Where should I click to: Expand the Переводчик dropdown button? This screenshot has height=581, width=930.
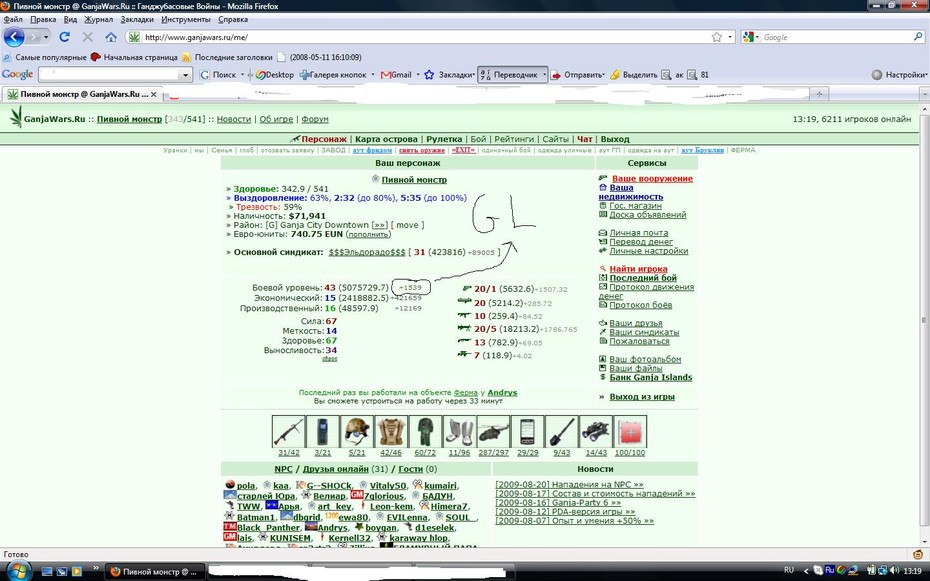pos(544,75)
